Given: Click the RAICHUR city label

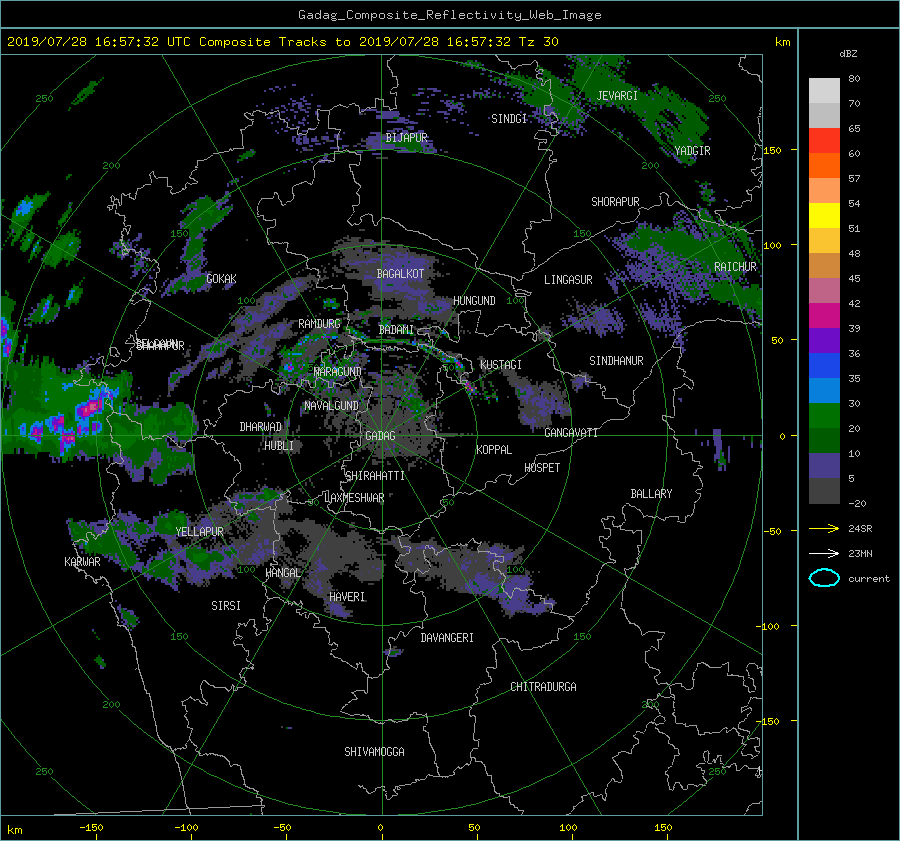Looking at the screenshot, I should pyautogui.click(x=735, y=267).
